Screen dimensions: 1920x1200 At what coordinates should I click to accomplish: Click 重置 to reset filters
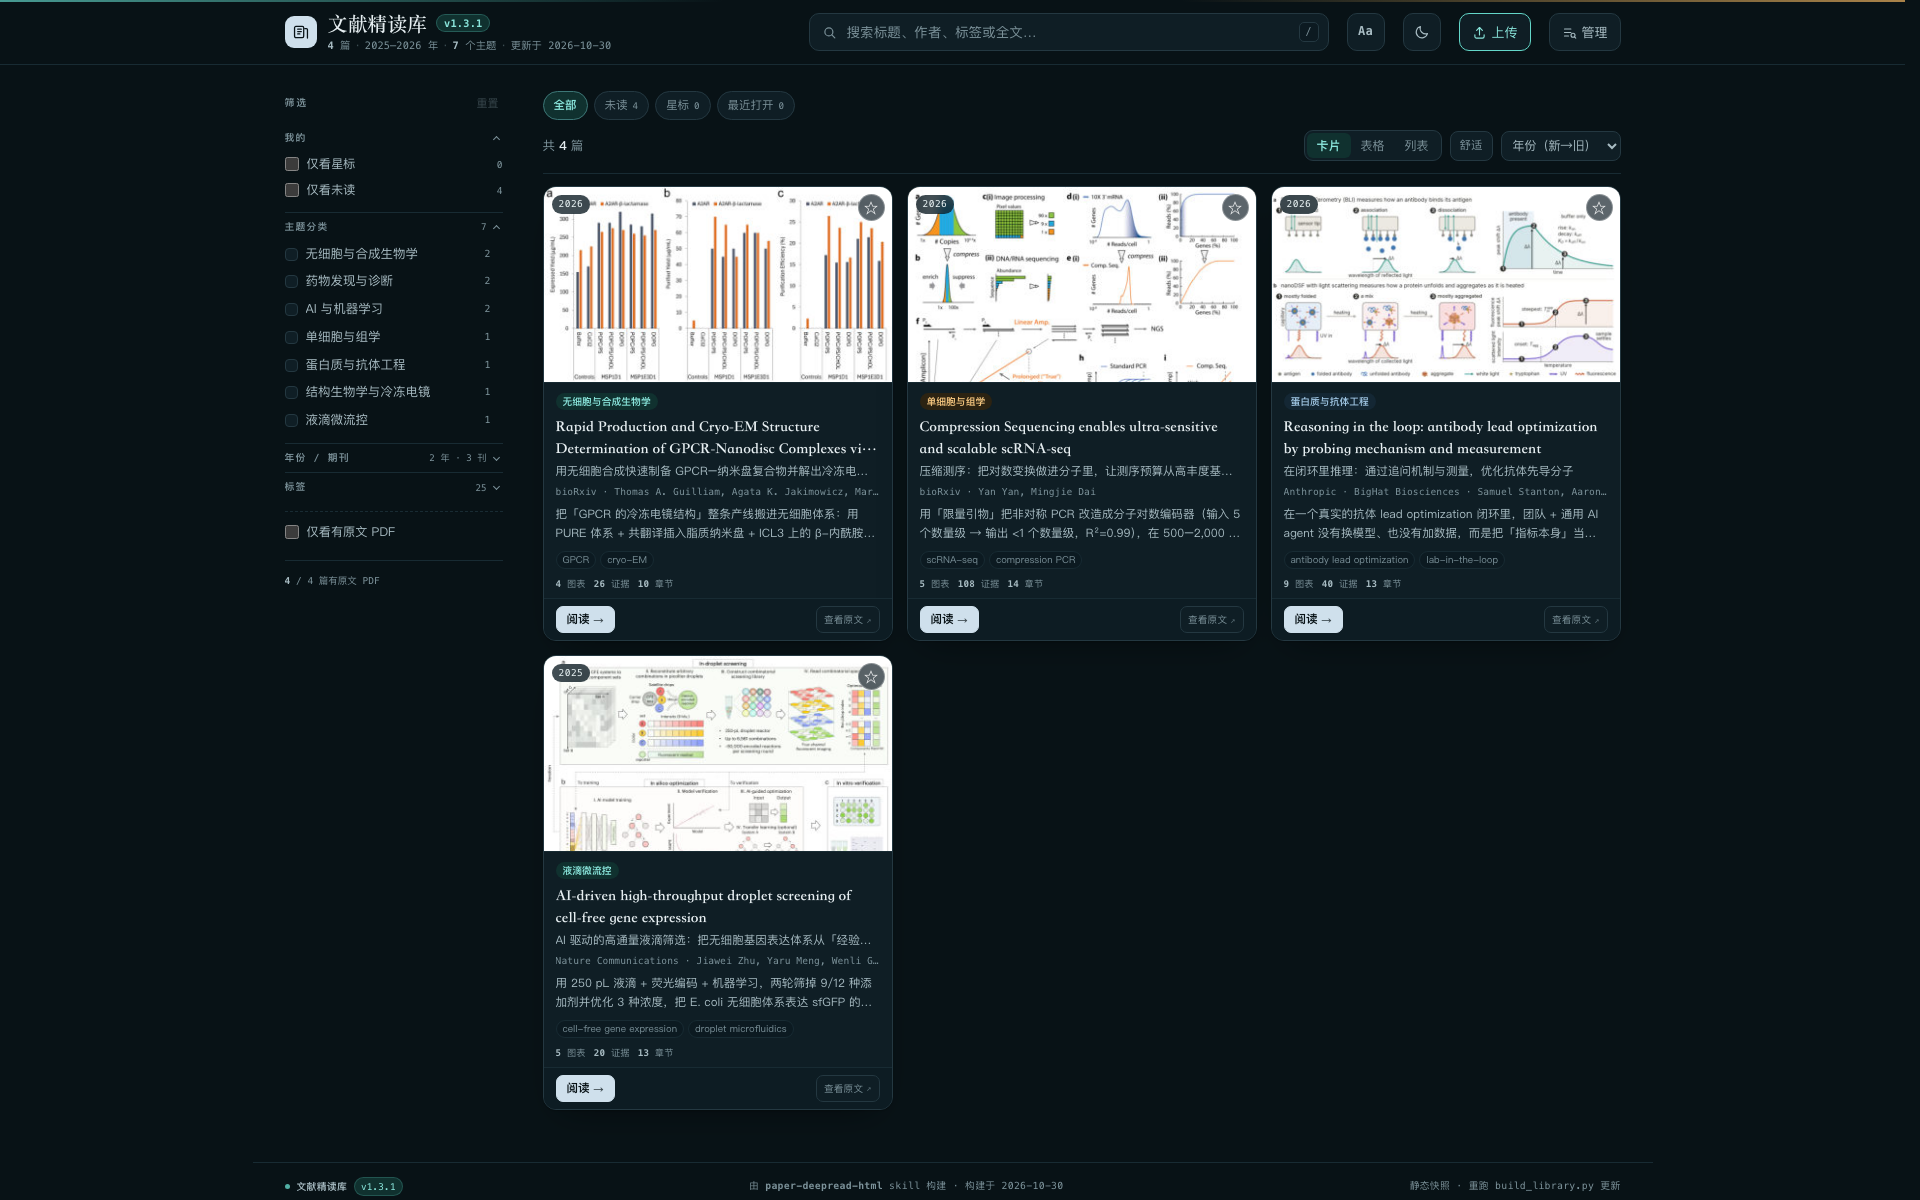click(487, 103)
